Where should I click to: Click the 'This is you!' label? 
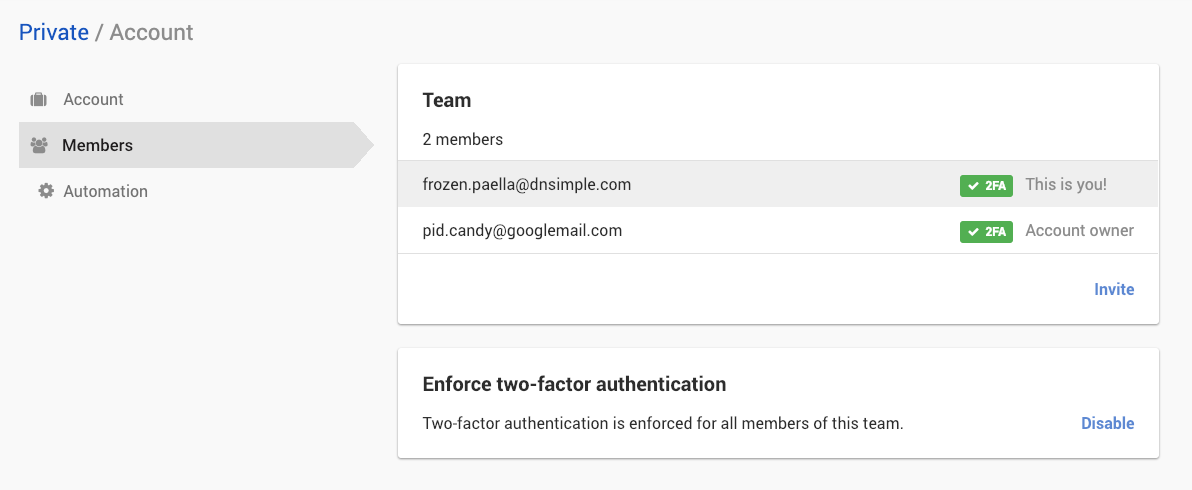1066,185
